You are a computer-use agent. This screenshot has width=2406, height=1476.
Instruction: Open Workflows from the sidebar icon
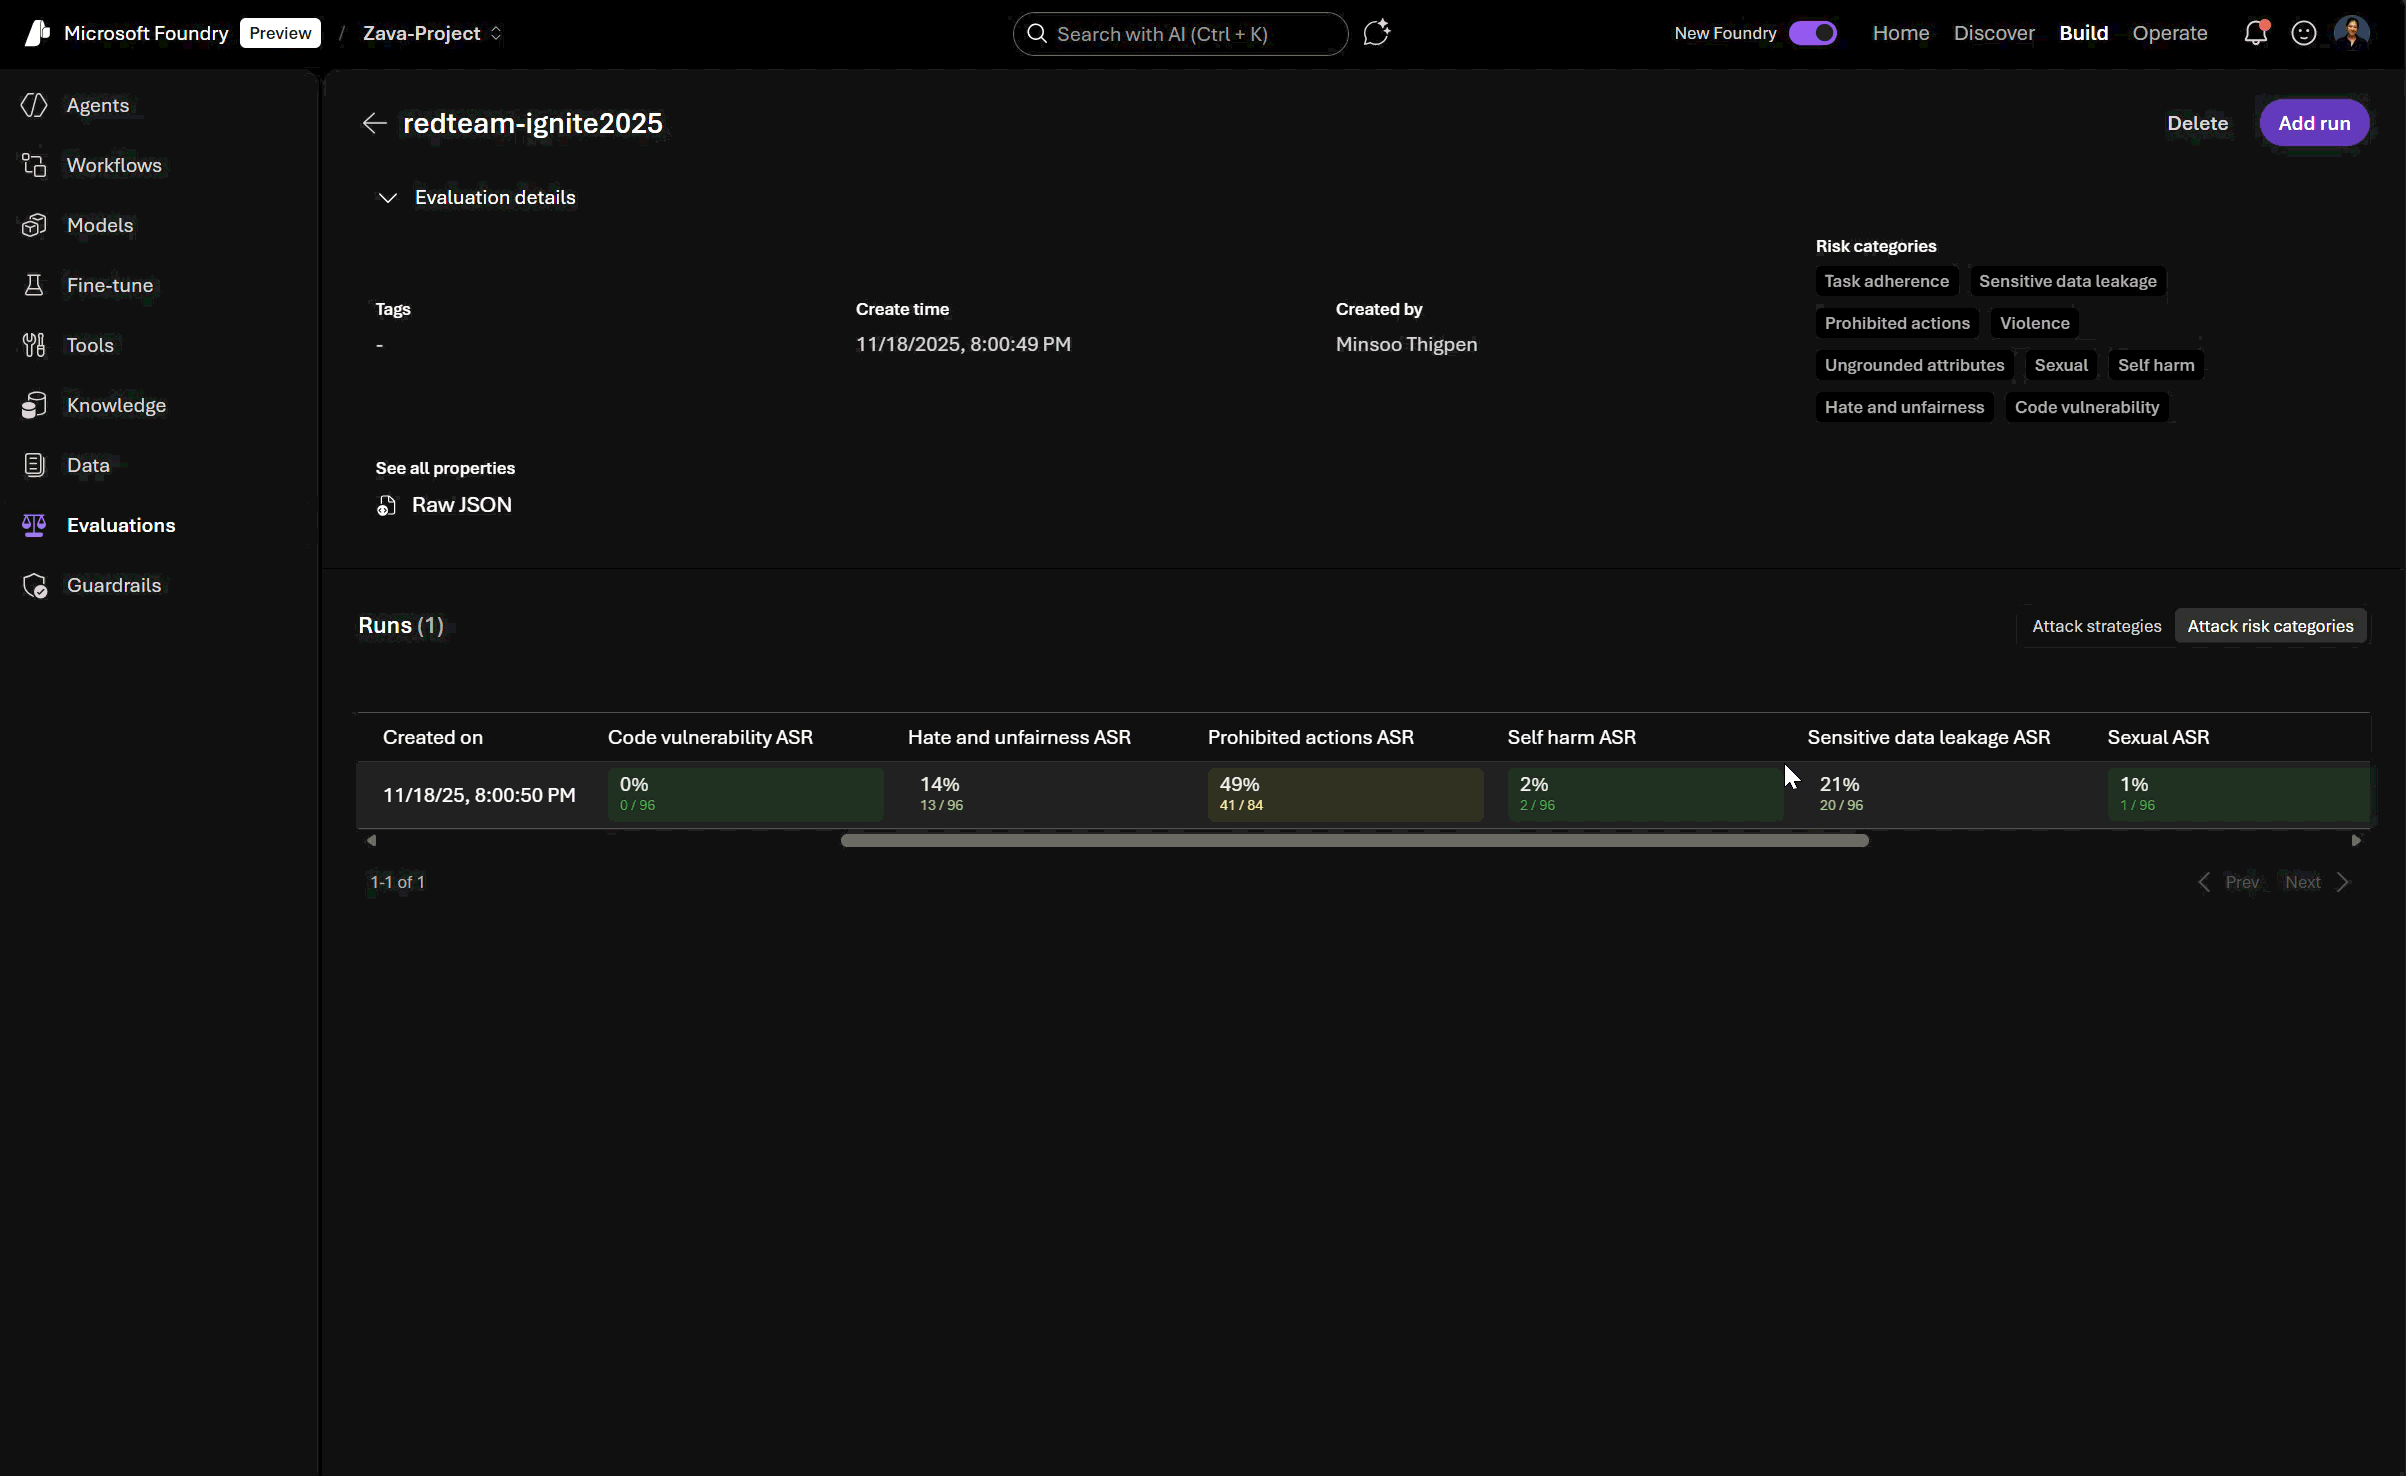[x=35, y=165]
